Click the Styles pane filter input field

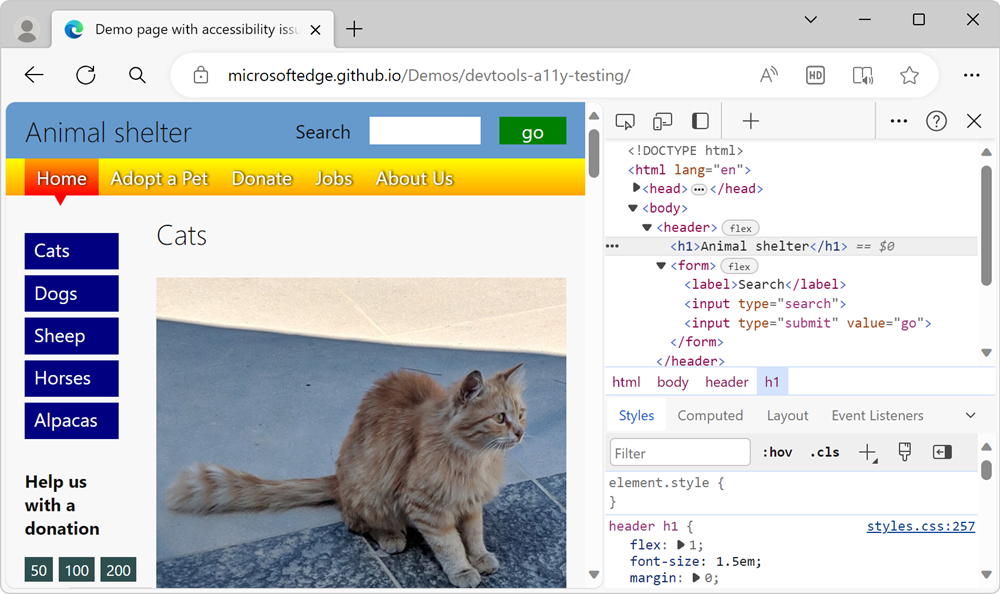[x=679, y=451]
